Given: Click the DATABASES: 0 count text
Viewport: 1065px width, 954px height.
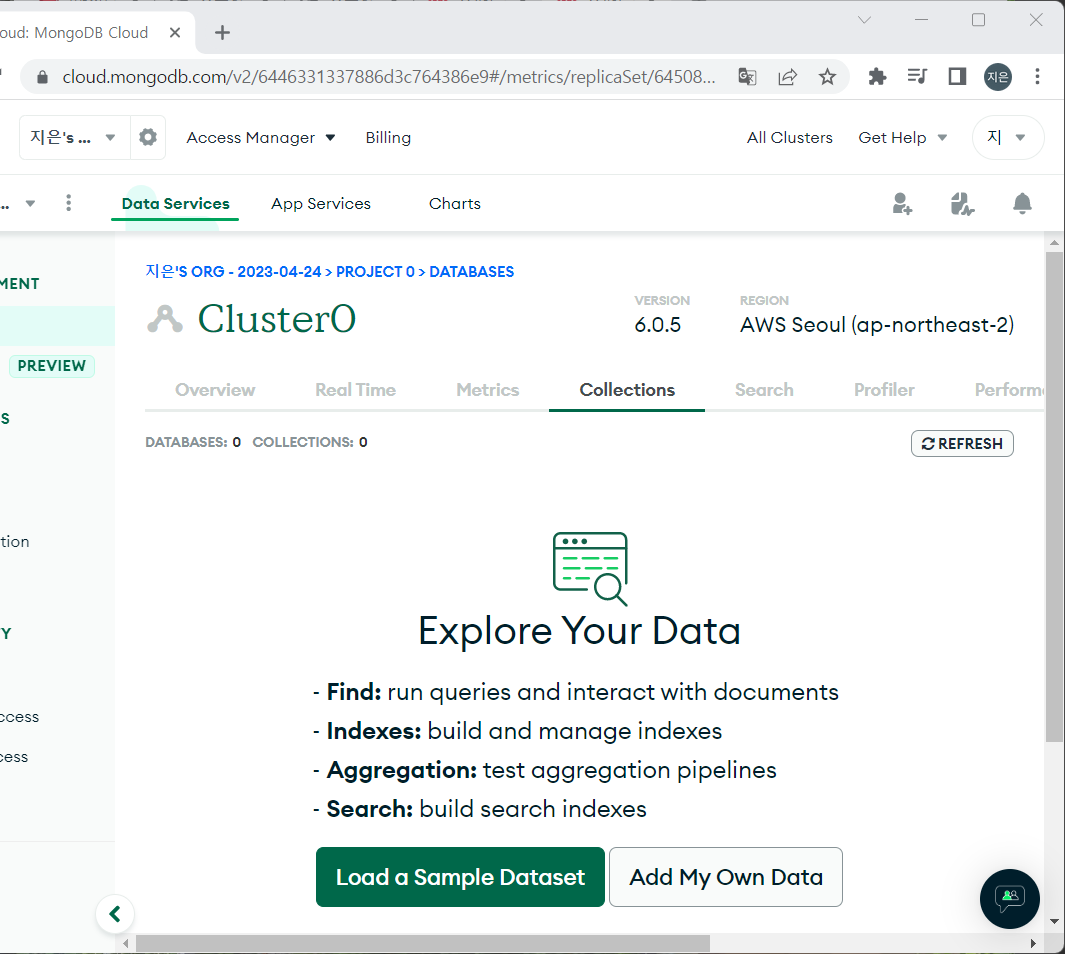Looking at the screenshot, I should pyautogui.click(x=193, y=442).
